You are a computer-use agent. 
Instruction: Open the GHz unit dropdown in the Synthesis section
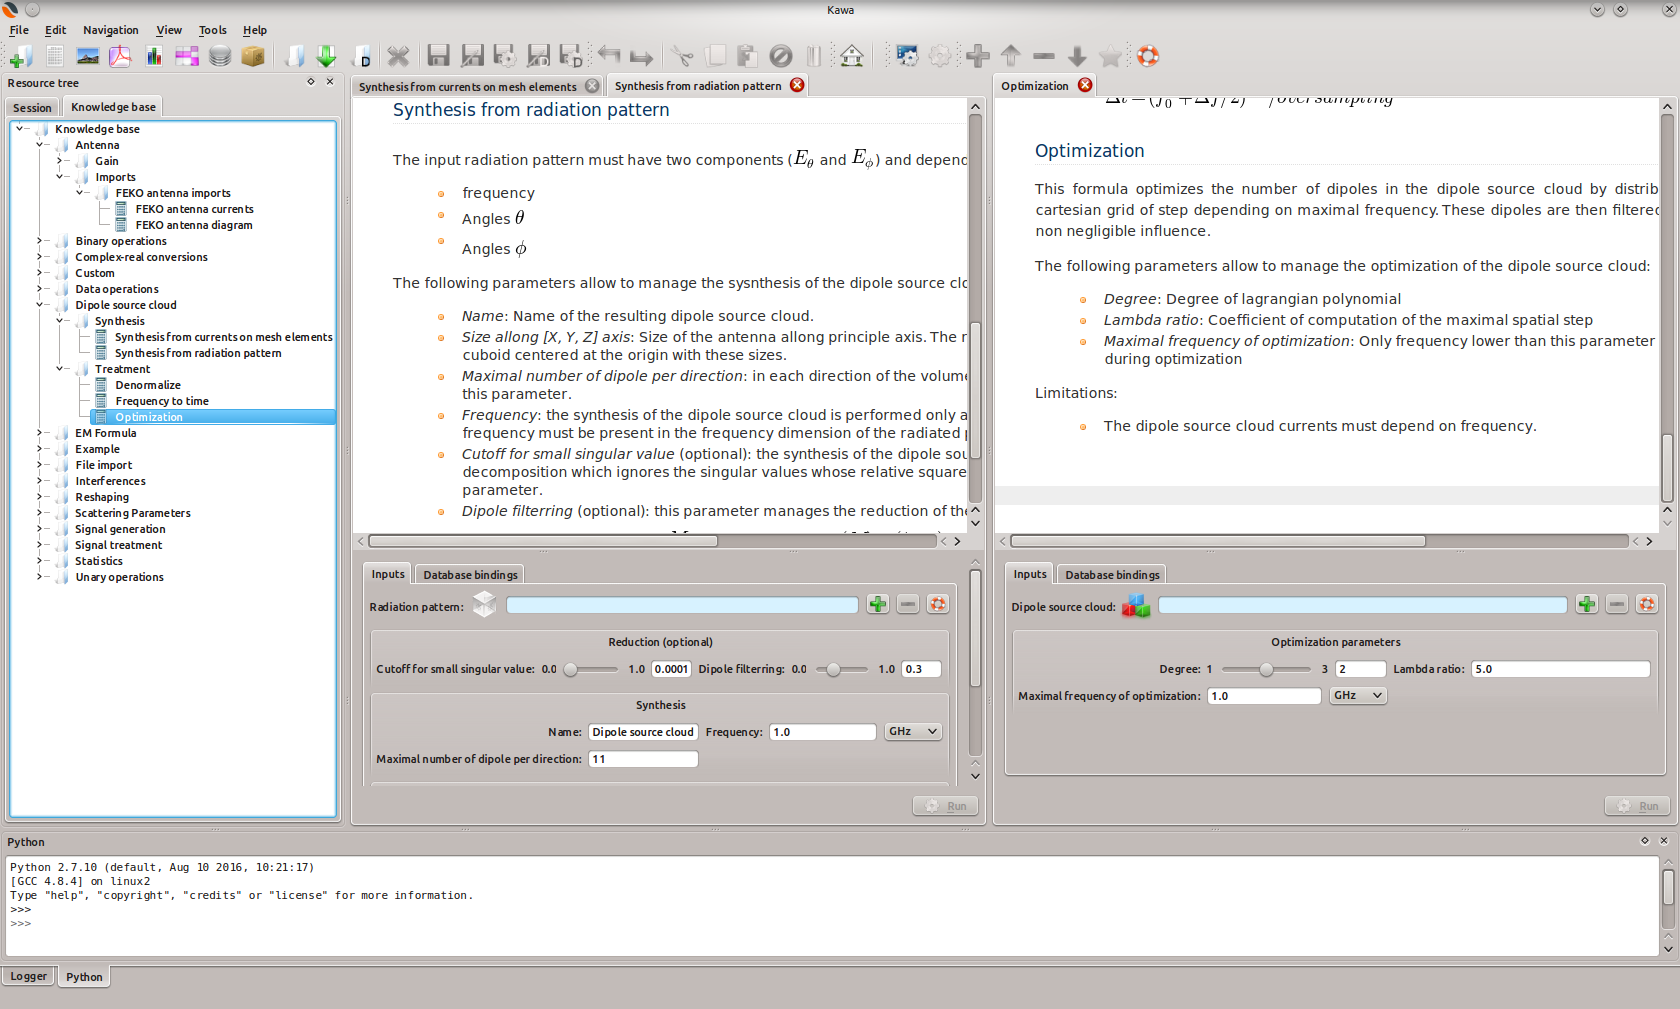coord(911,731)
